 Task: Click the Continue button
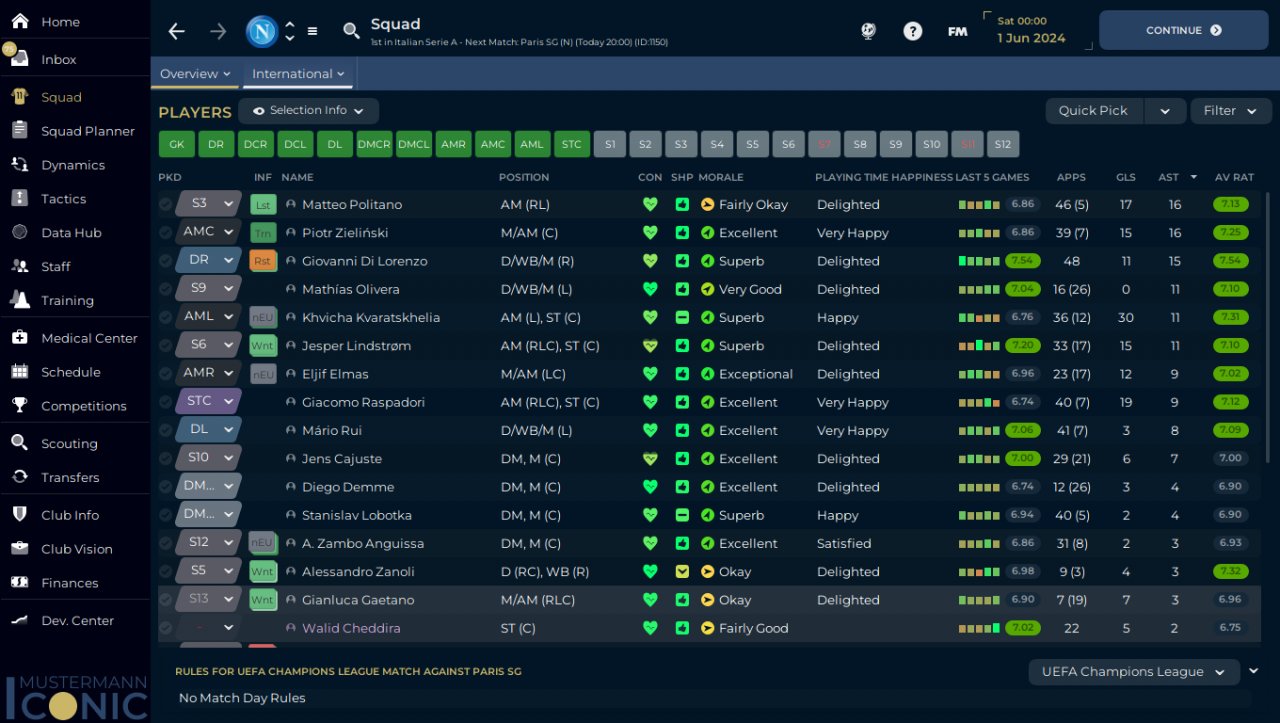(x=1184, y=31)
